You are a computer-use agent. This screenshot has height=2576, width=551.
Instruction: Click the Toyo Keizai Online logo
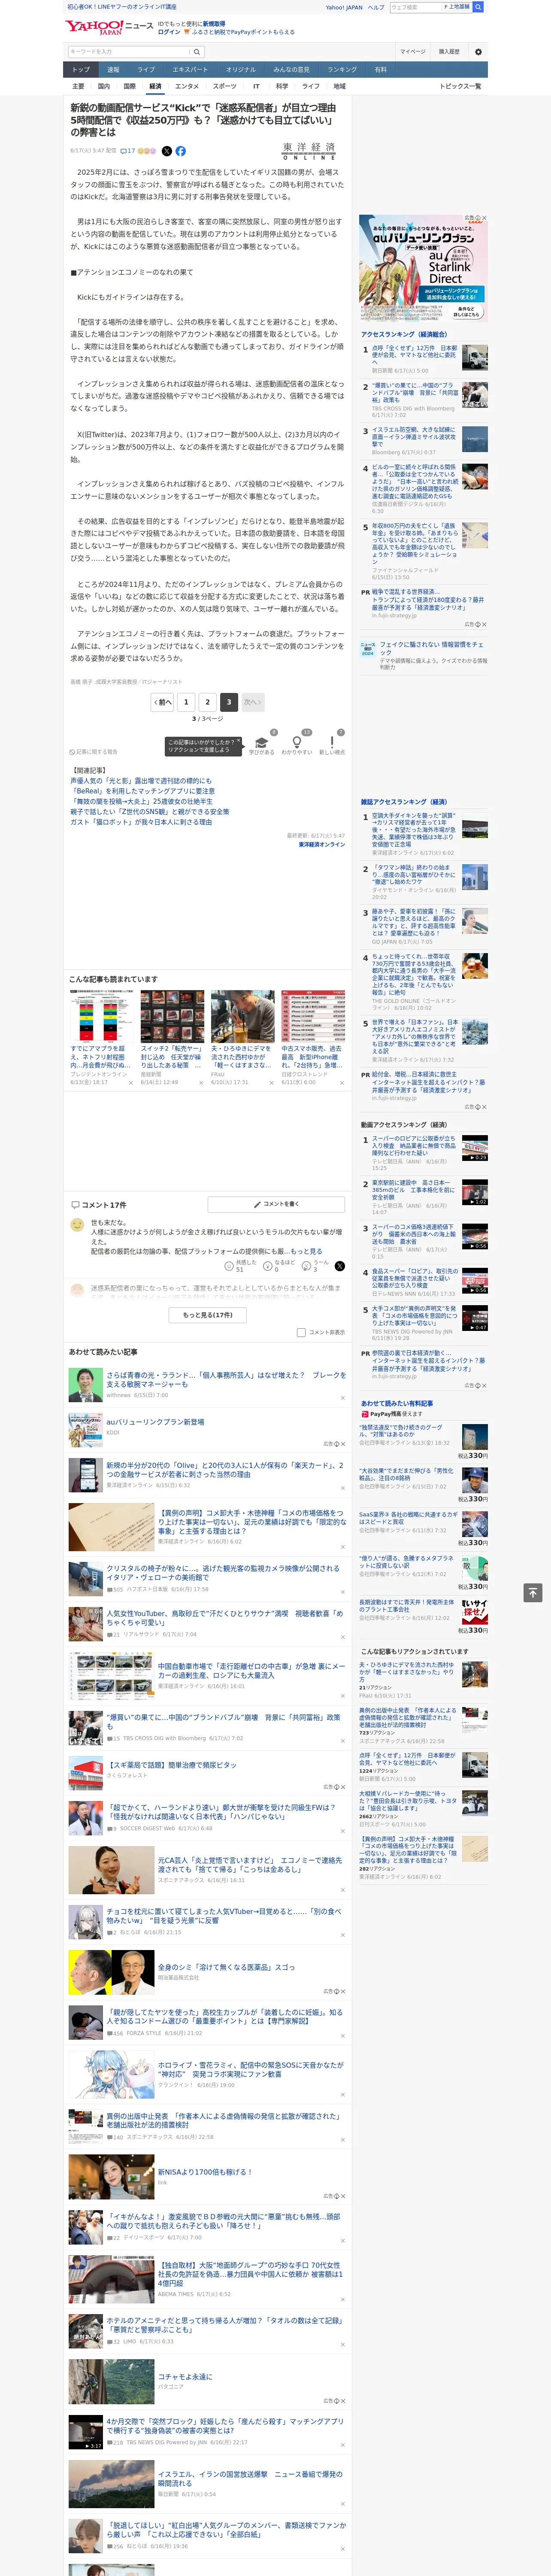[x=309, y=151]
